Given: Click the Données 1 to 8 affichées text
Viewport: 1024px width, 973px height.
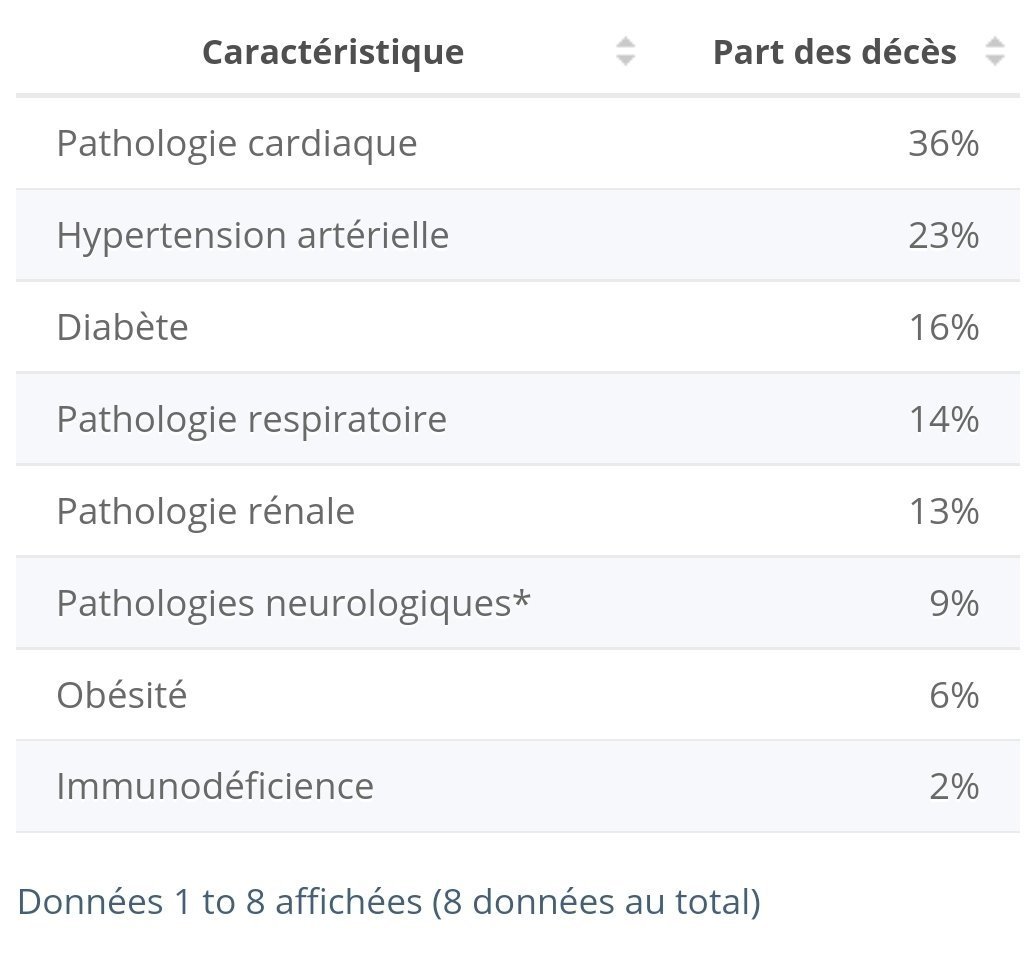Looking at the screenshot, I should [219, 902].
